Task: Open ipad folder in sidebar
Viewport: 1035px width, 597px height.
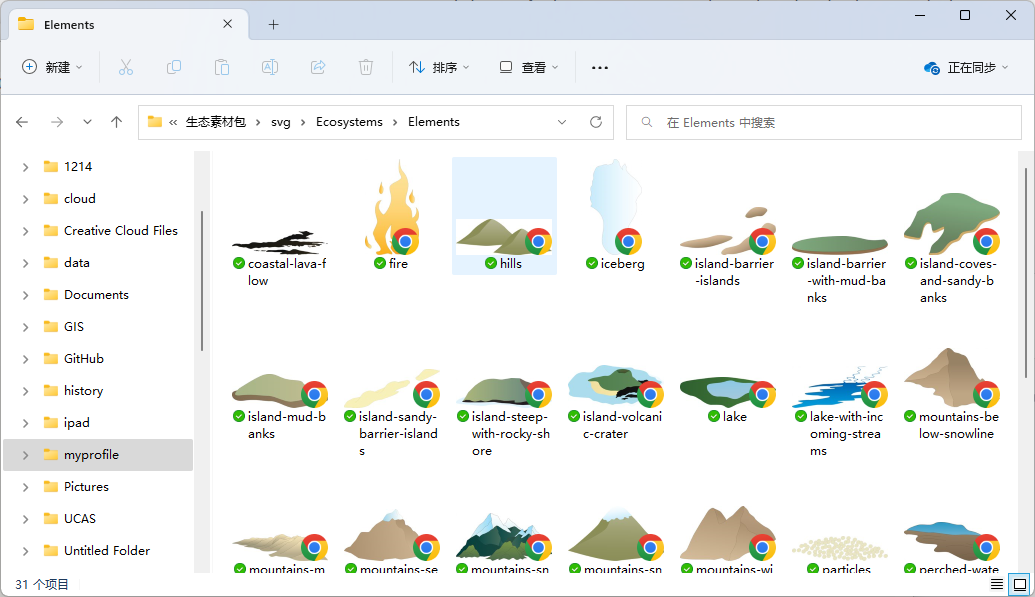Action: pyautogui.click(x=77, y=423)
